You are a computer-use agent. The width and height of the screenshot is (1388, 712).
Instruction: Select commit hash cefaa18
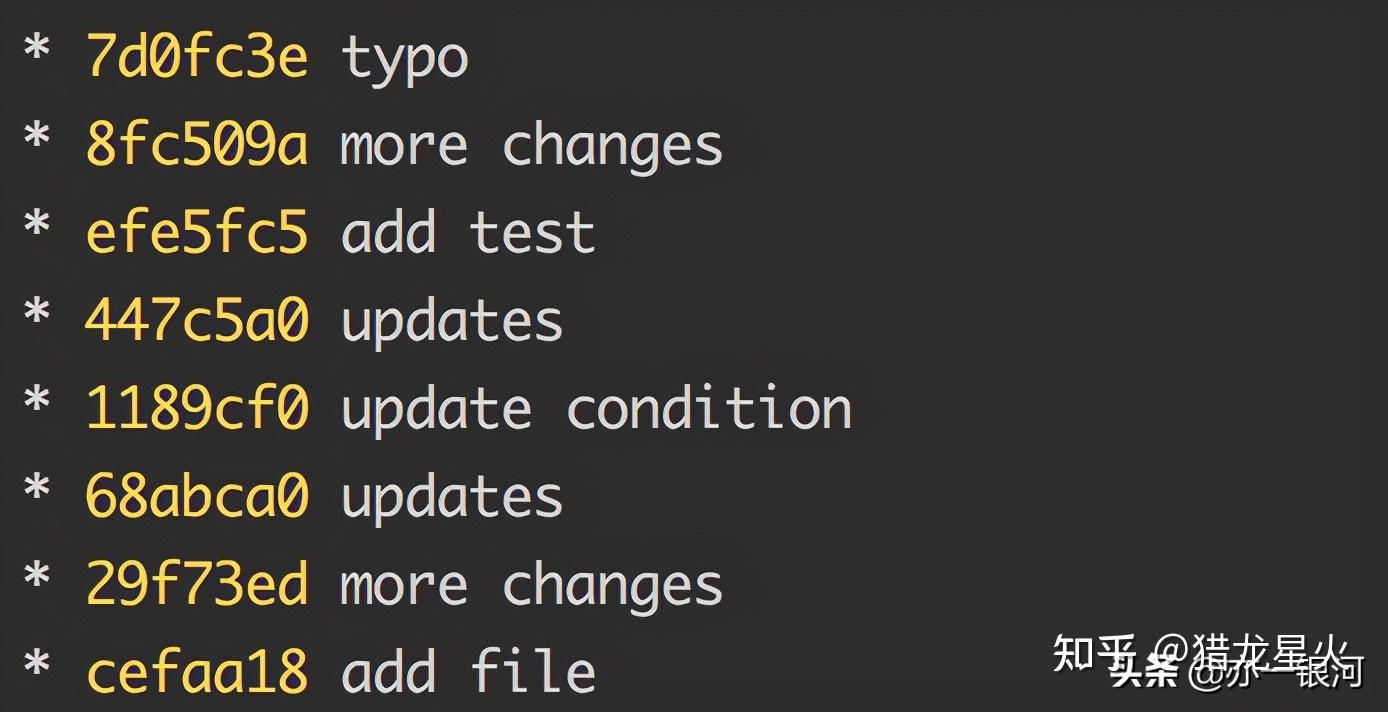coord(197,672)
